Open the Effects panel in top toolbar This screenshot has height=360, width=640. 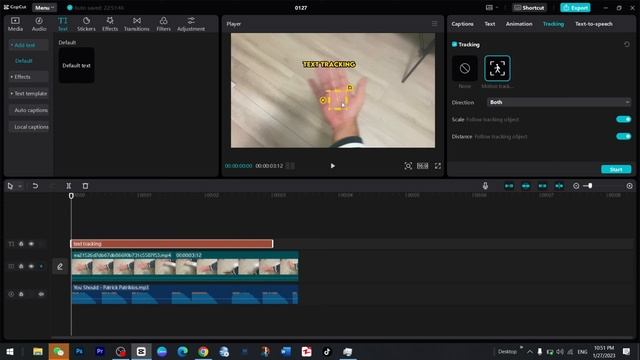pyautogui.click(x=110, y=24)
